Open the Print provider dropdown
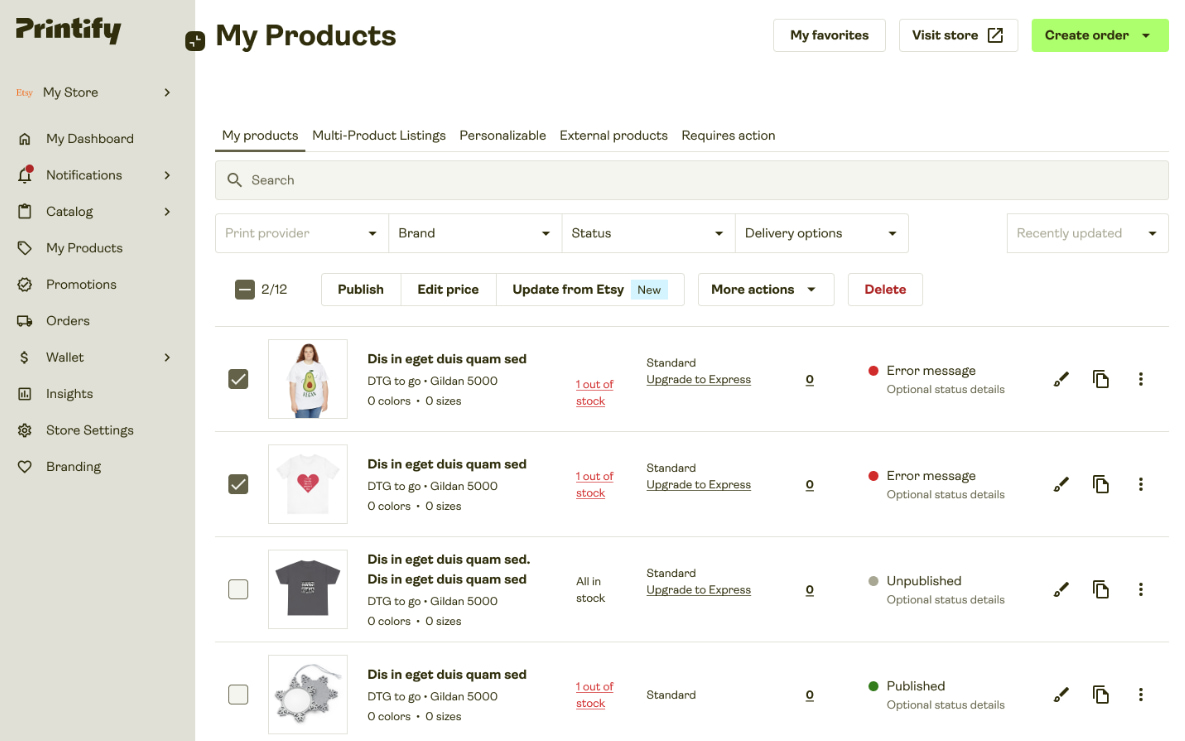This screenshot has width=1185, height=741. (x=302, y=233)
